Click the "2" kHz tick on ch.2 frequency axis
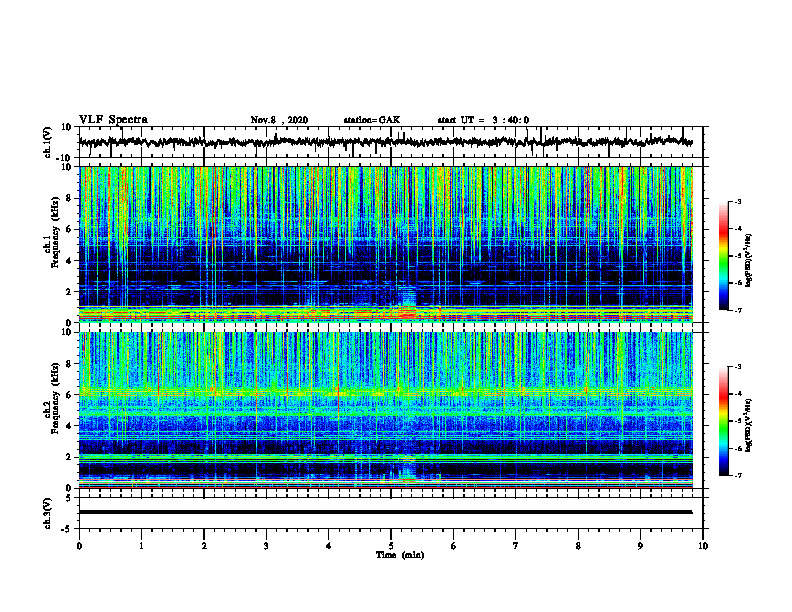 pos(69,457)
